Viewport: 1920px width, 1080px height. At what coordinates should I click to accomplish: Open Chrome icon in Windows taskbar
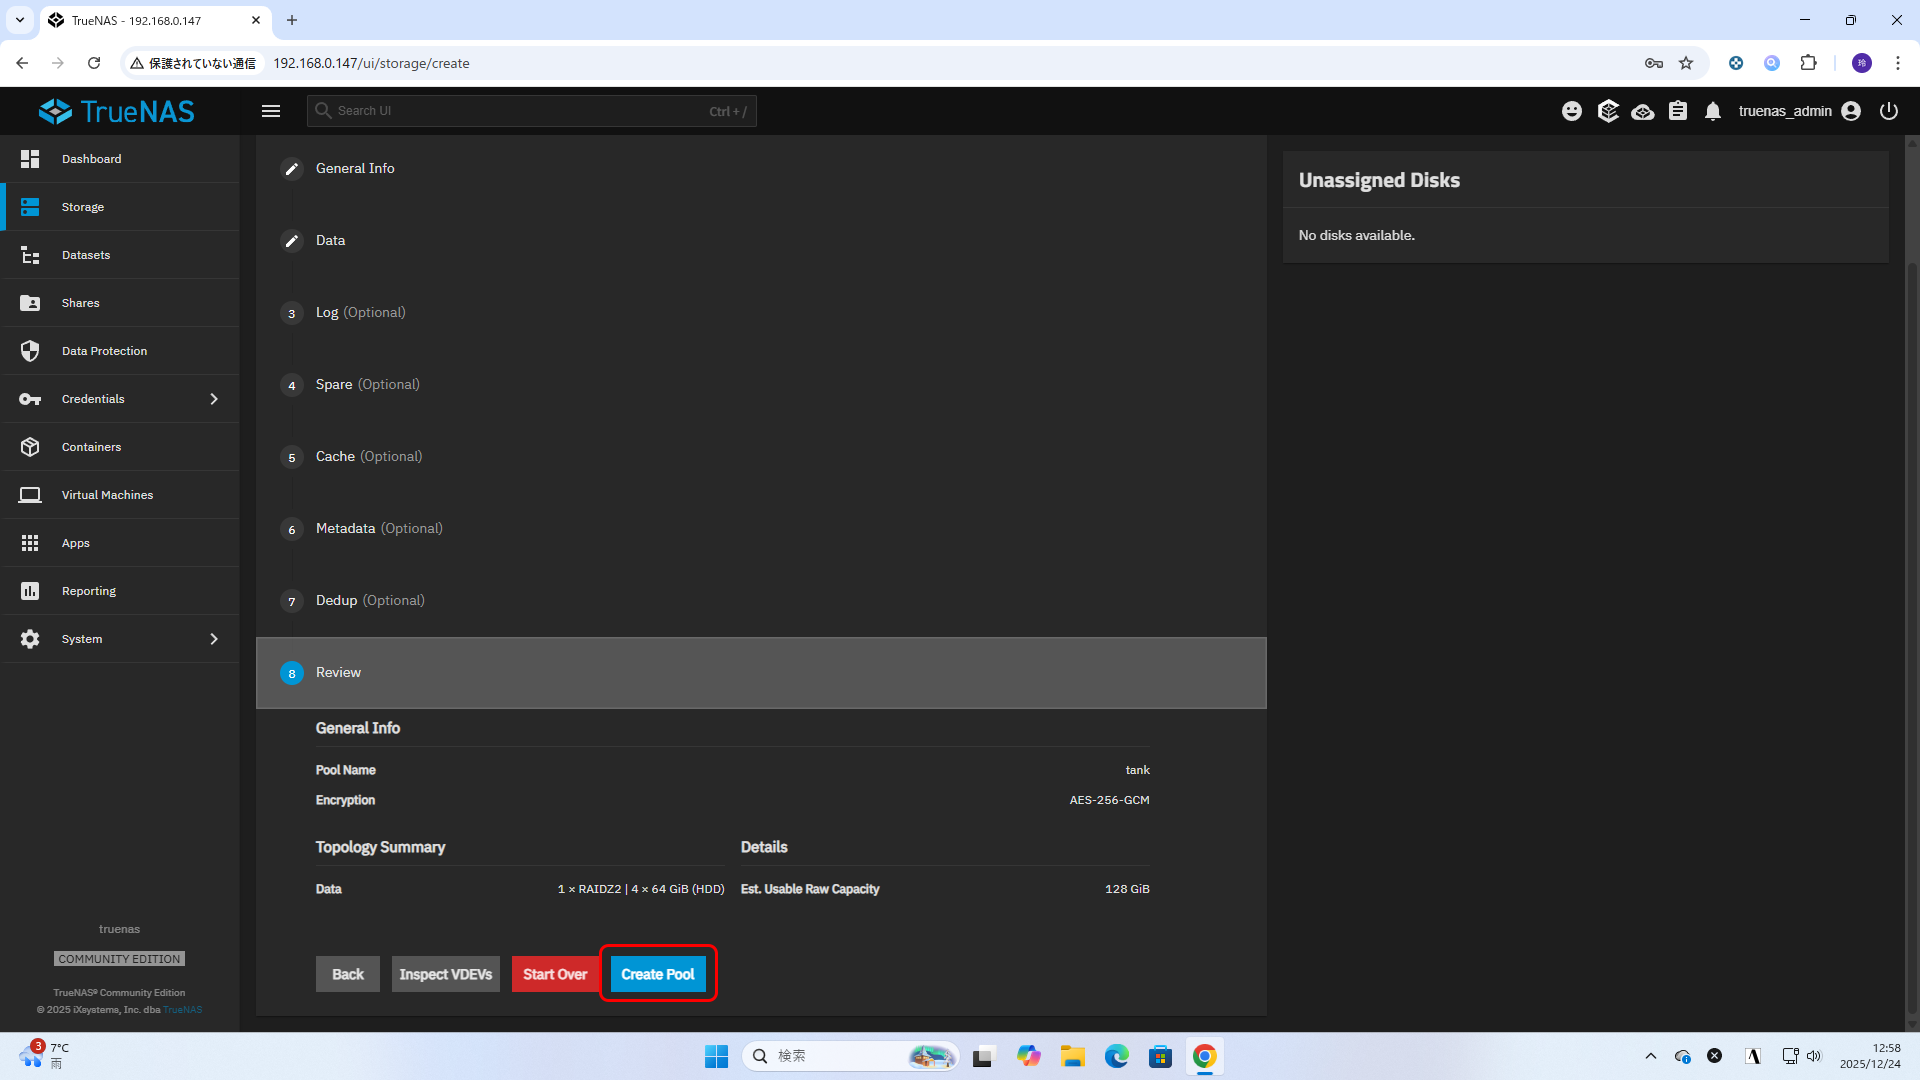[x=1204, y=1056]
